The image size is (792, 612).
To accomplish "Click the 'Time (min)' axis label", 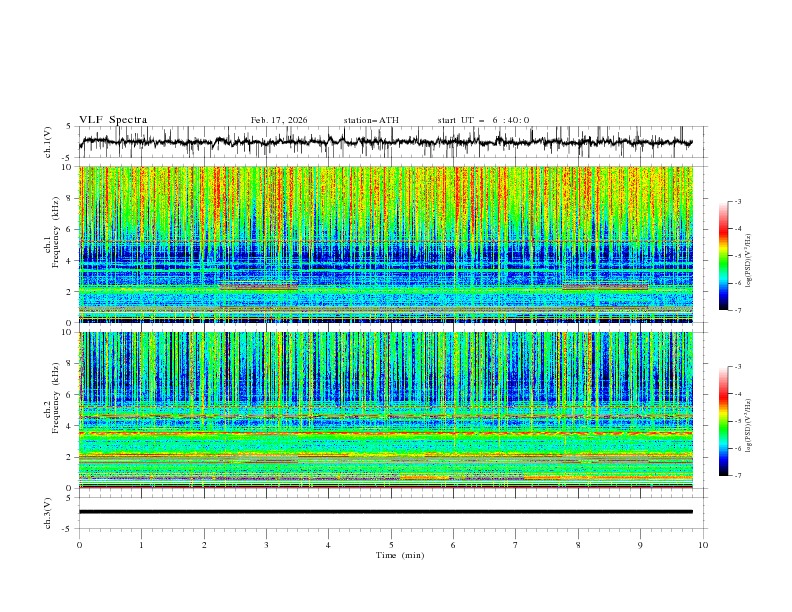I will [x=400, y=555].
